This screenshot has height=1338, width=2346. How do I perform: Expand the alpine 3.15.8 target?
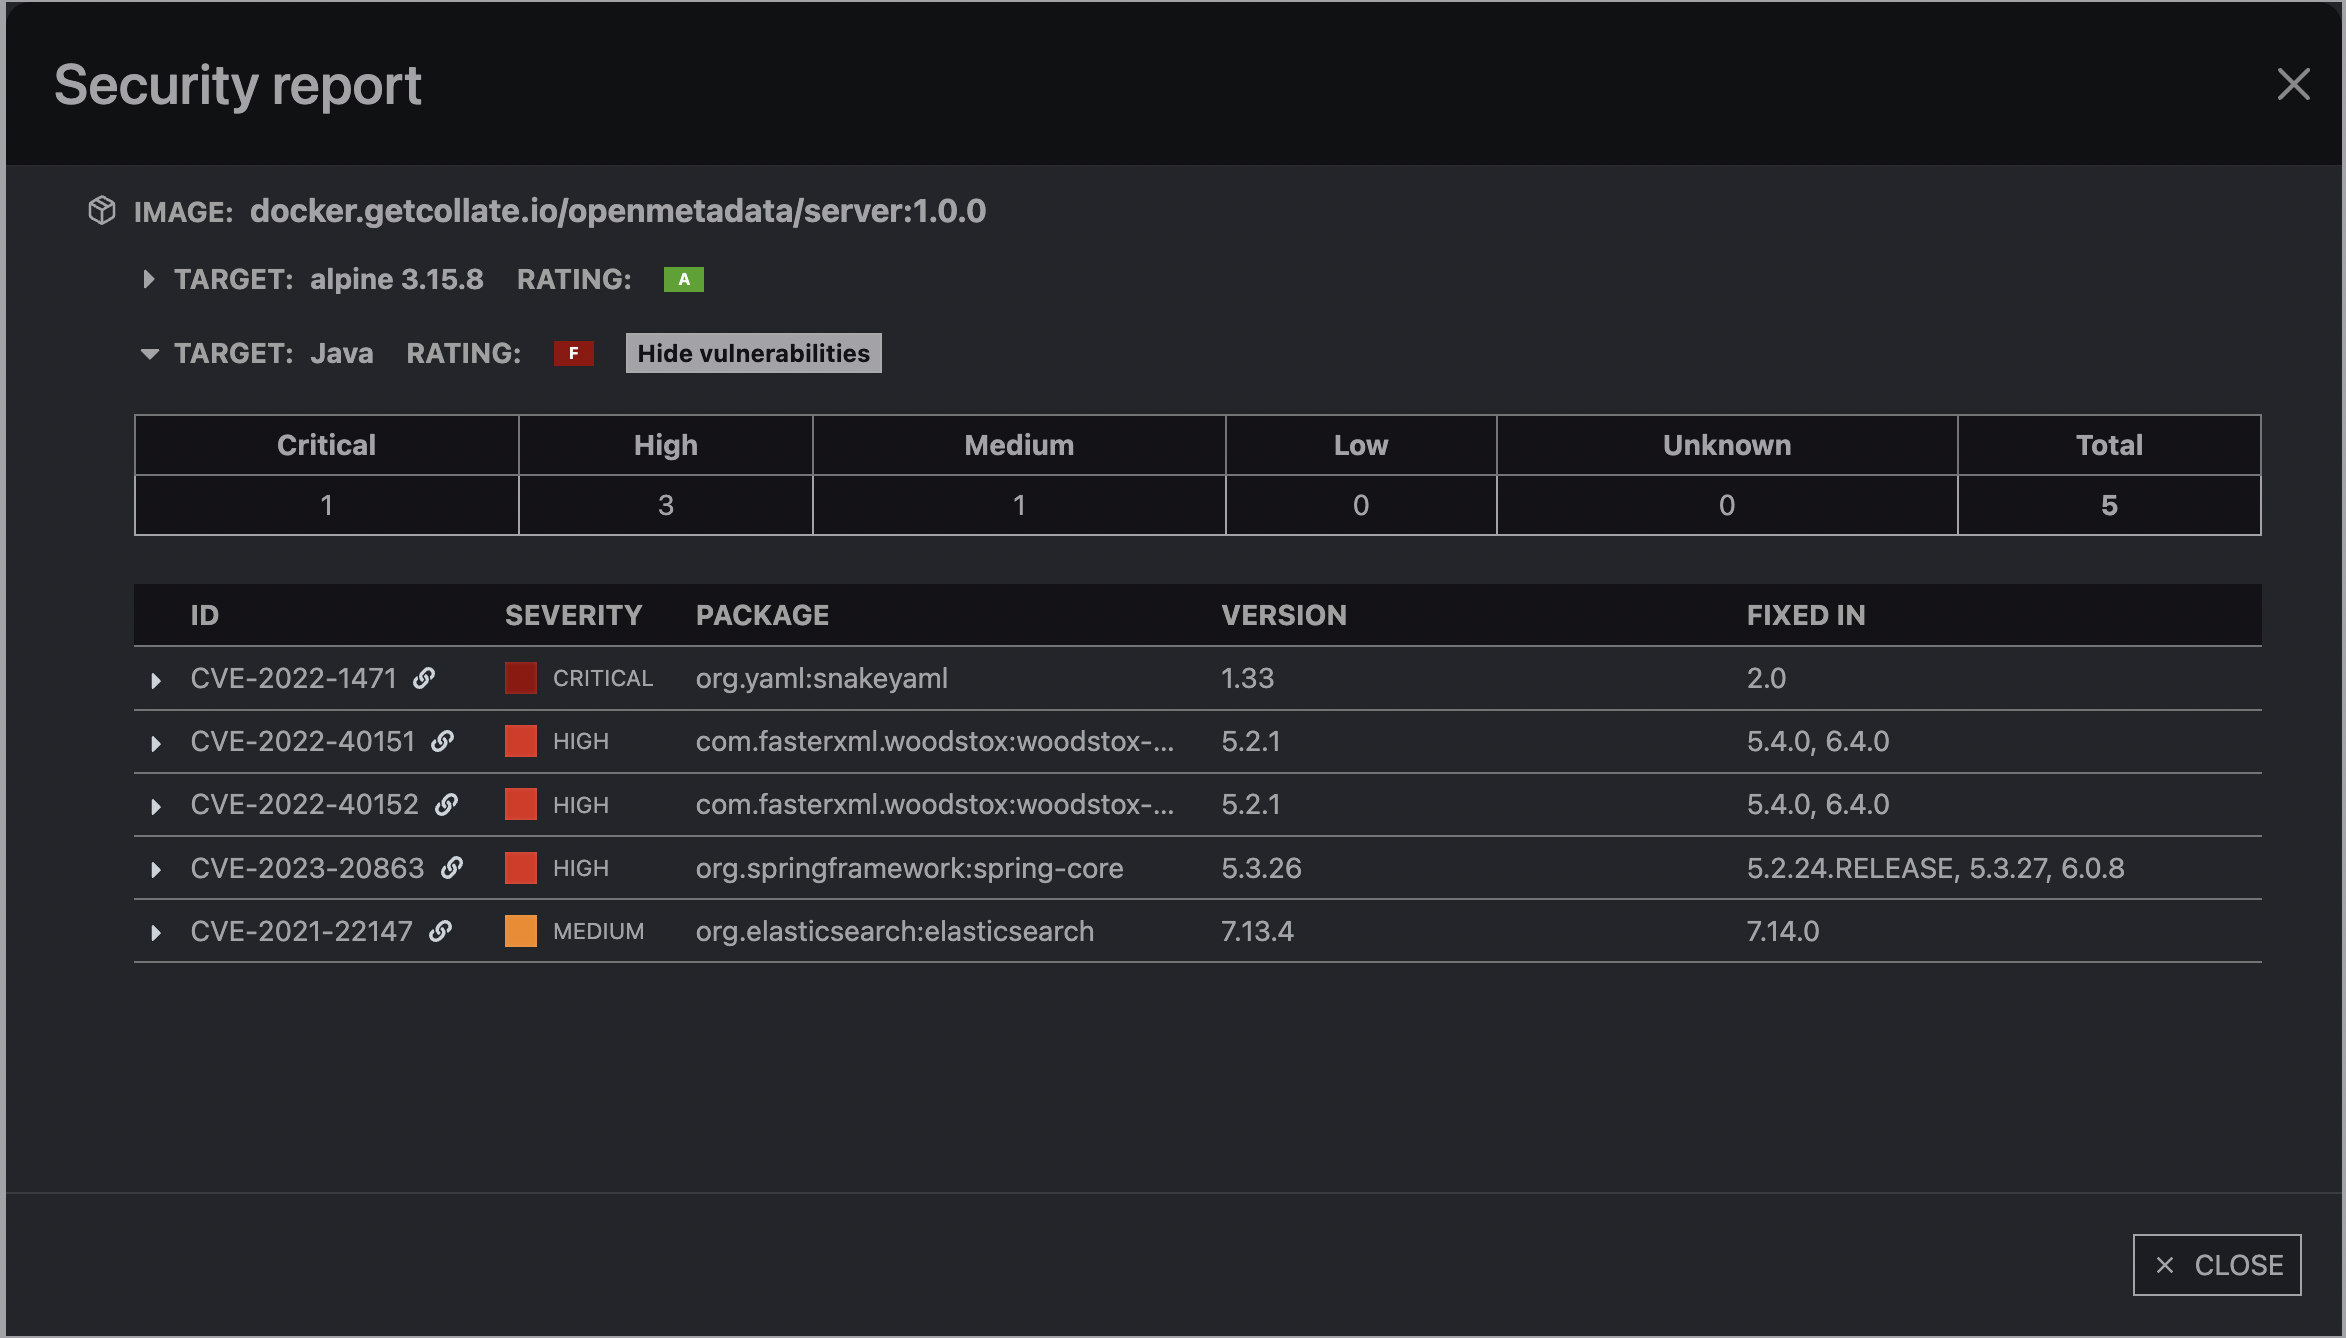coord(148,279)
